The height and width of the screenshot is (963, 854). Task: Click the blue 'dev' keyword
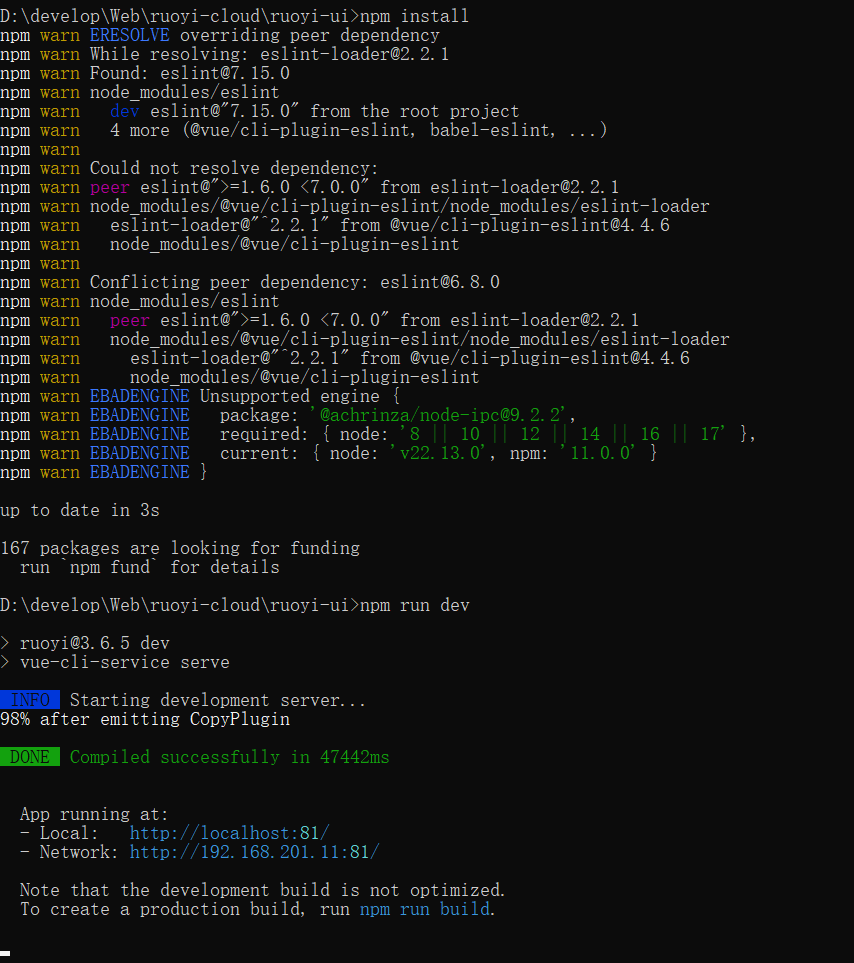[125, 111]
